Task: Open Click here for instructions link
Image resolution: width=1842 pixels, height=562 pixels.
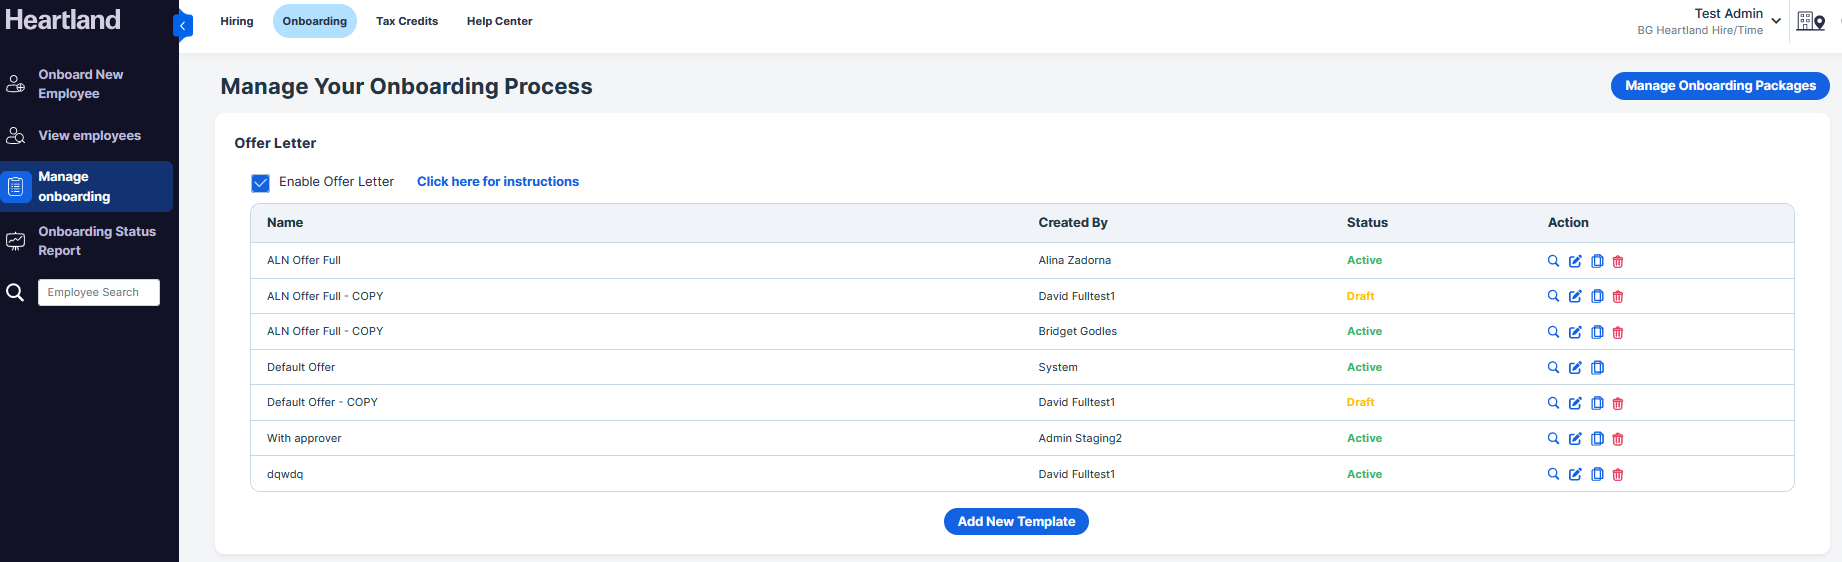Action: click(x=498, y=182)
